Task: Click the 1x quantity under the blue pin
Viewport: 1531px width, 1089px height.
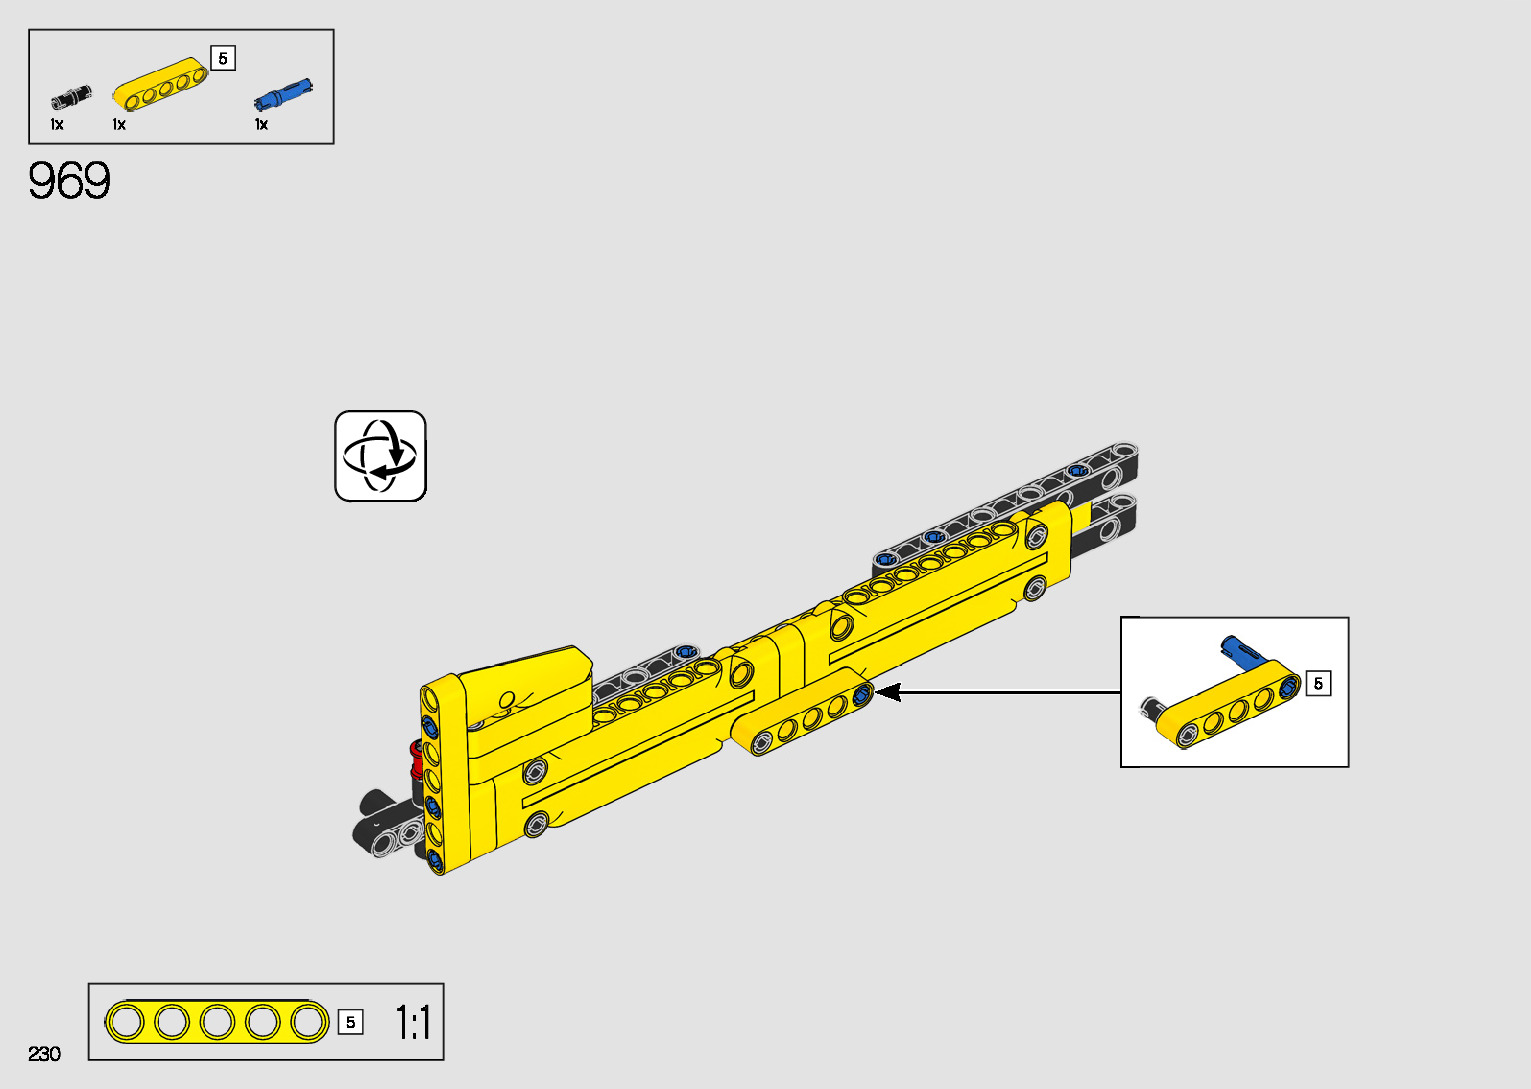Action: pos(261,125)
